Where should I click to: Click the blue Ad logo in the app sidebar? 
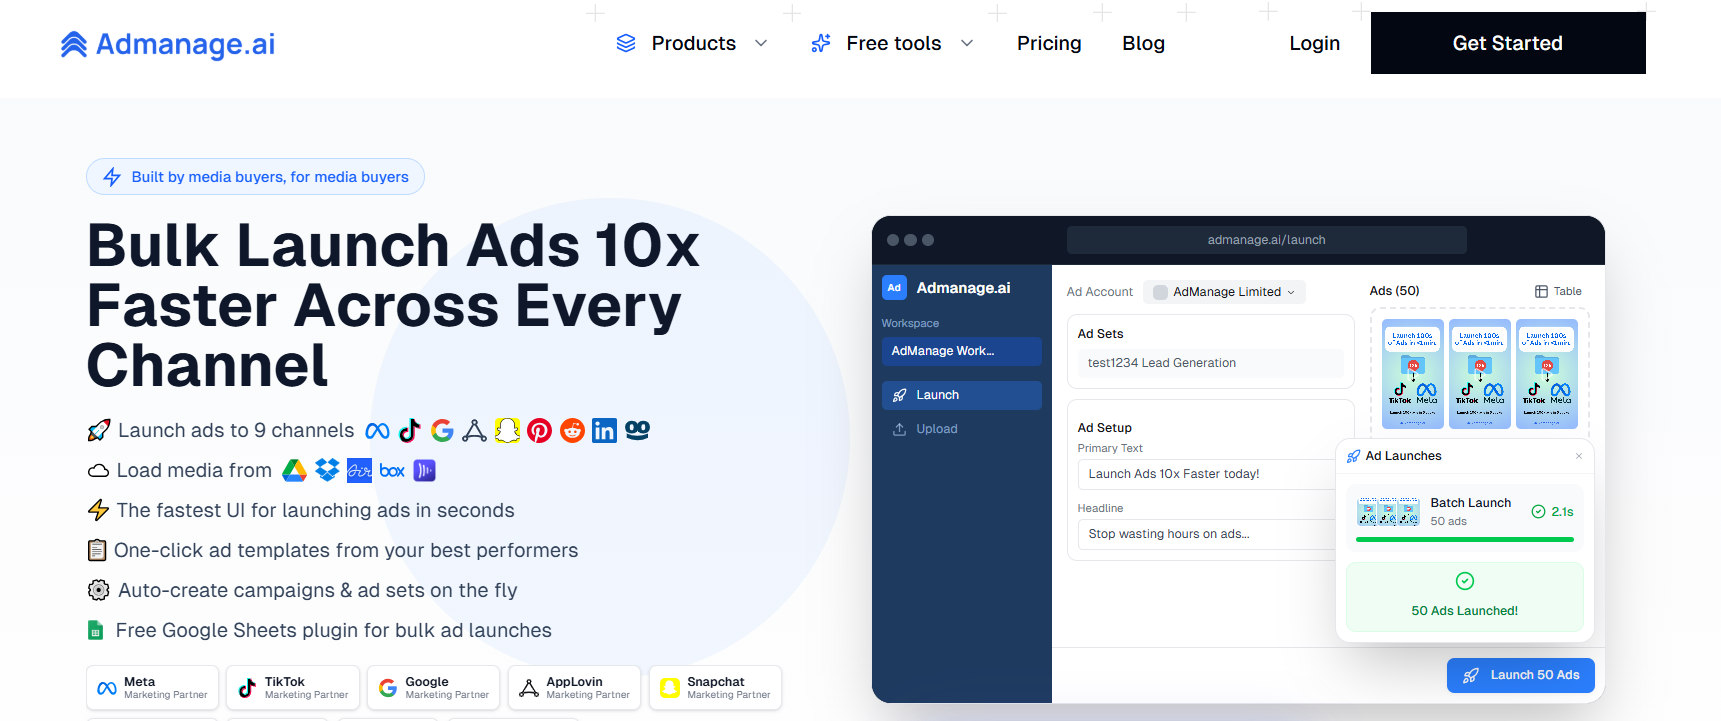(x=894, y=288)
